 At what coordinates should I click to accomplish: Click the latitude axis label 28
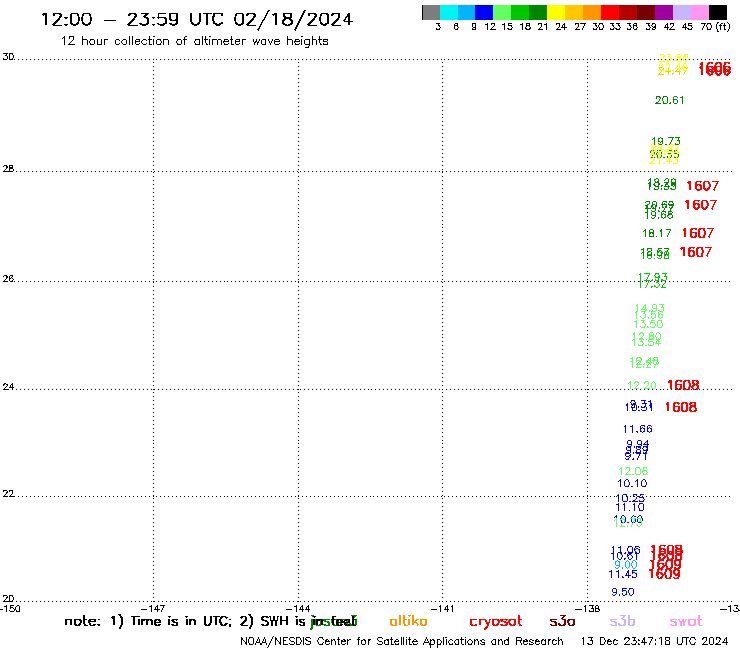pyautogui.click(x=8, y=169)
